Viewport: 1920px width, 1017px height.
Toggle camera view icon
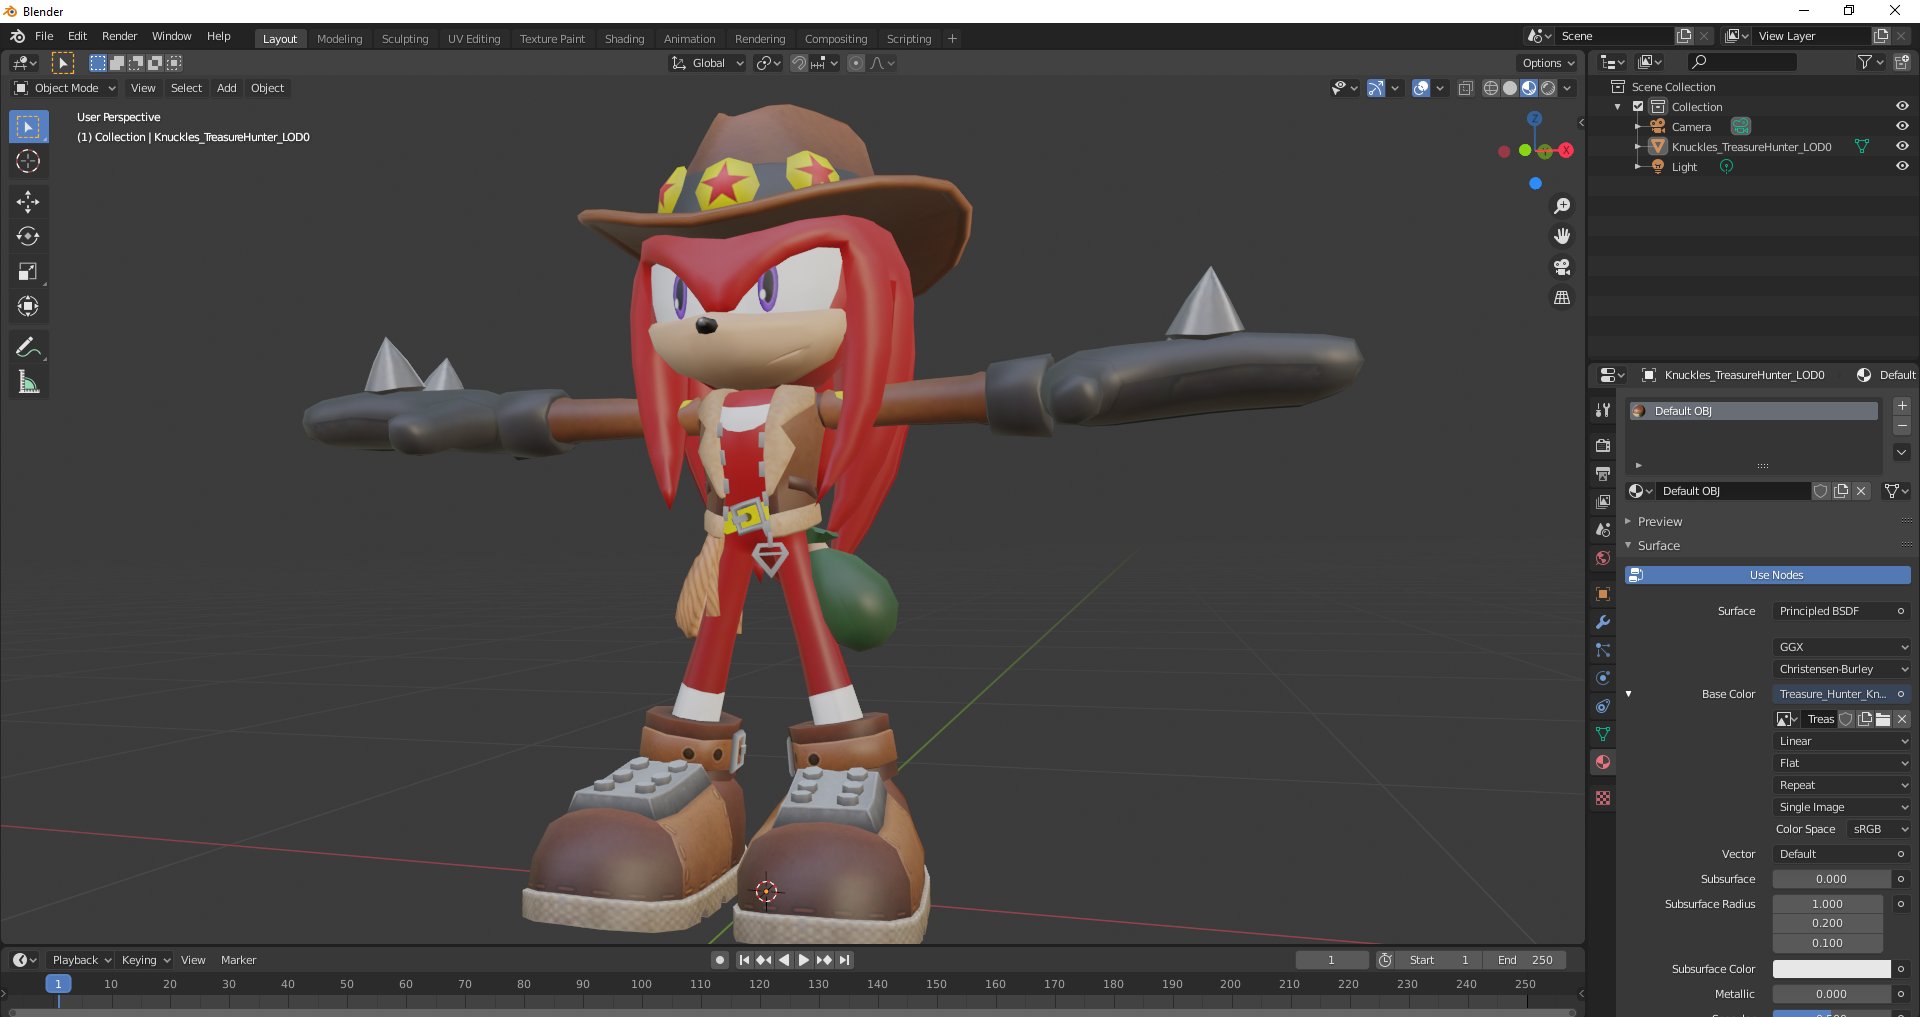click(1562, 268)
